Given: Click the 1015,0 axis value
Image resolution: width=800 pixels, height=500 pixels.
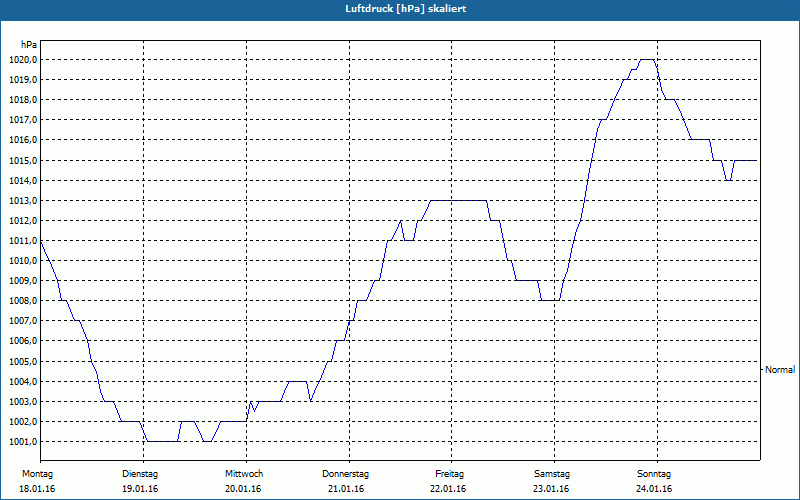Looking at the screenshot, I should pyautogui.click(x=23, y=161).
